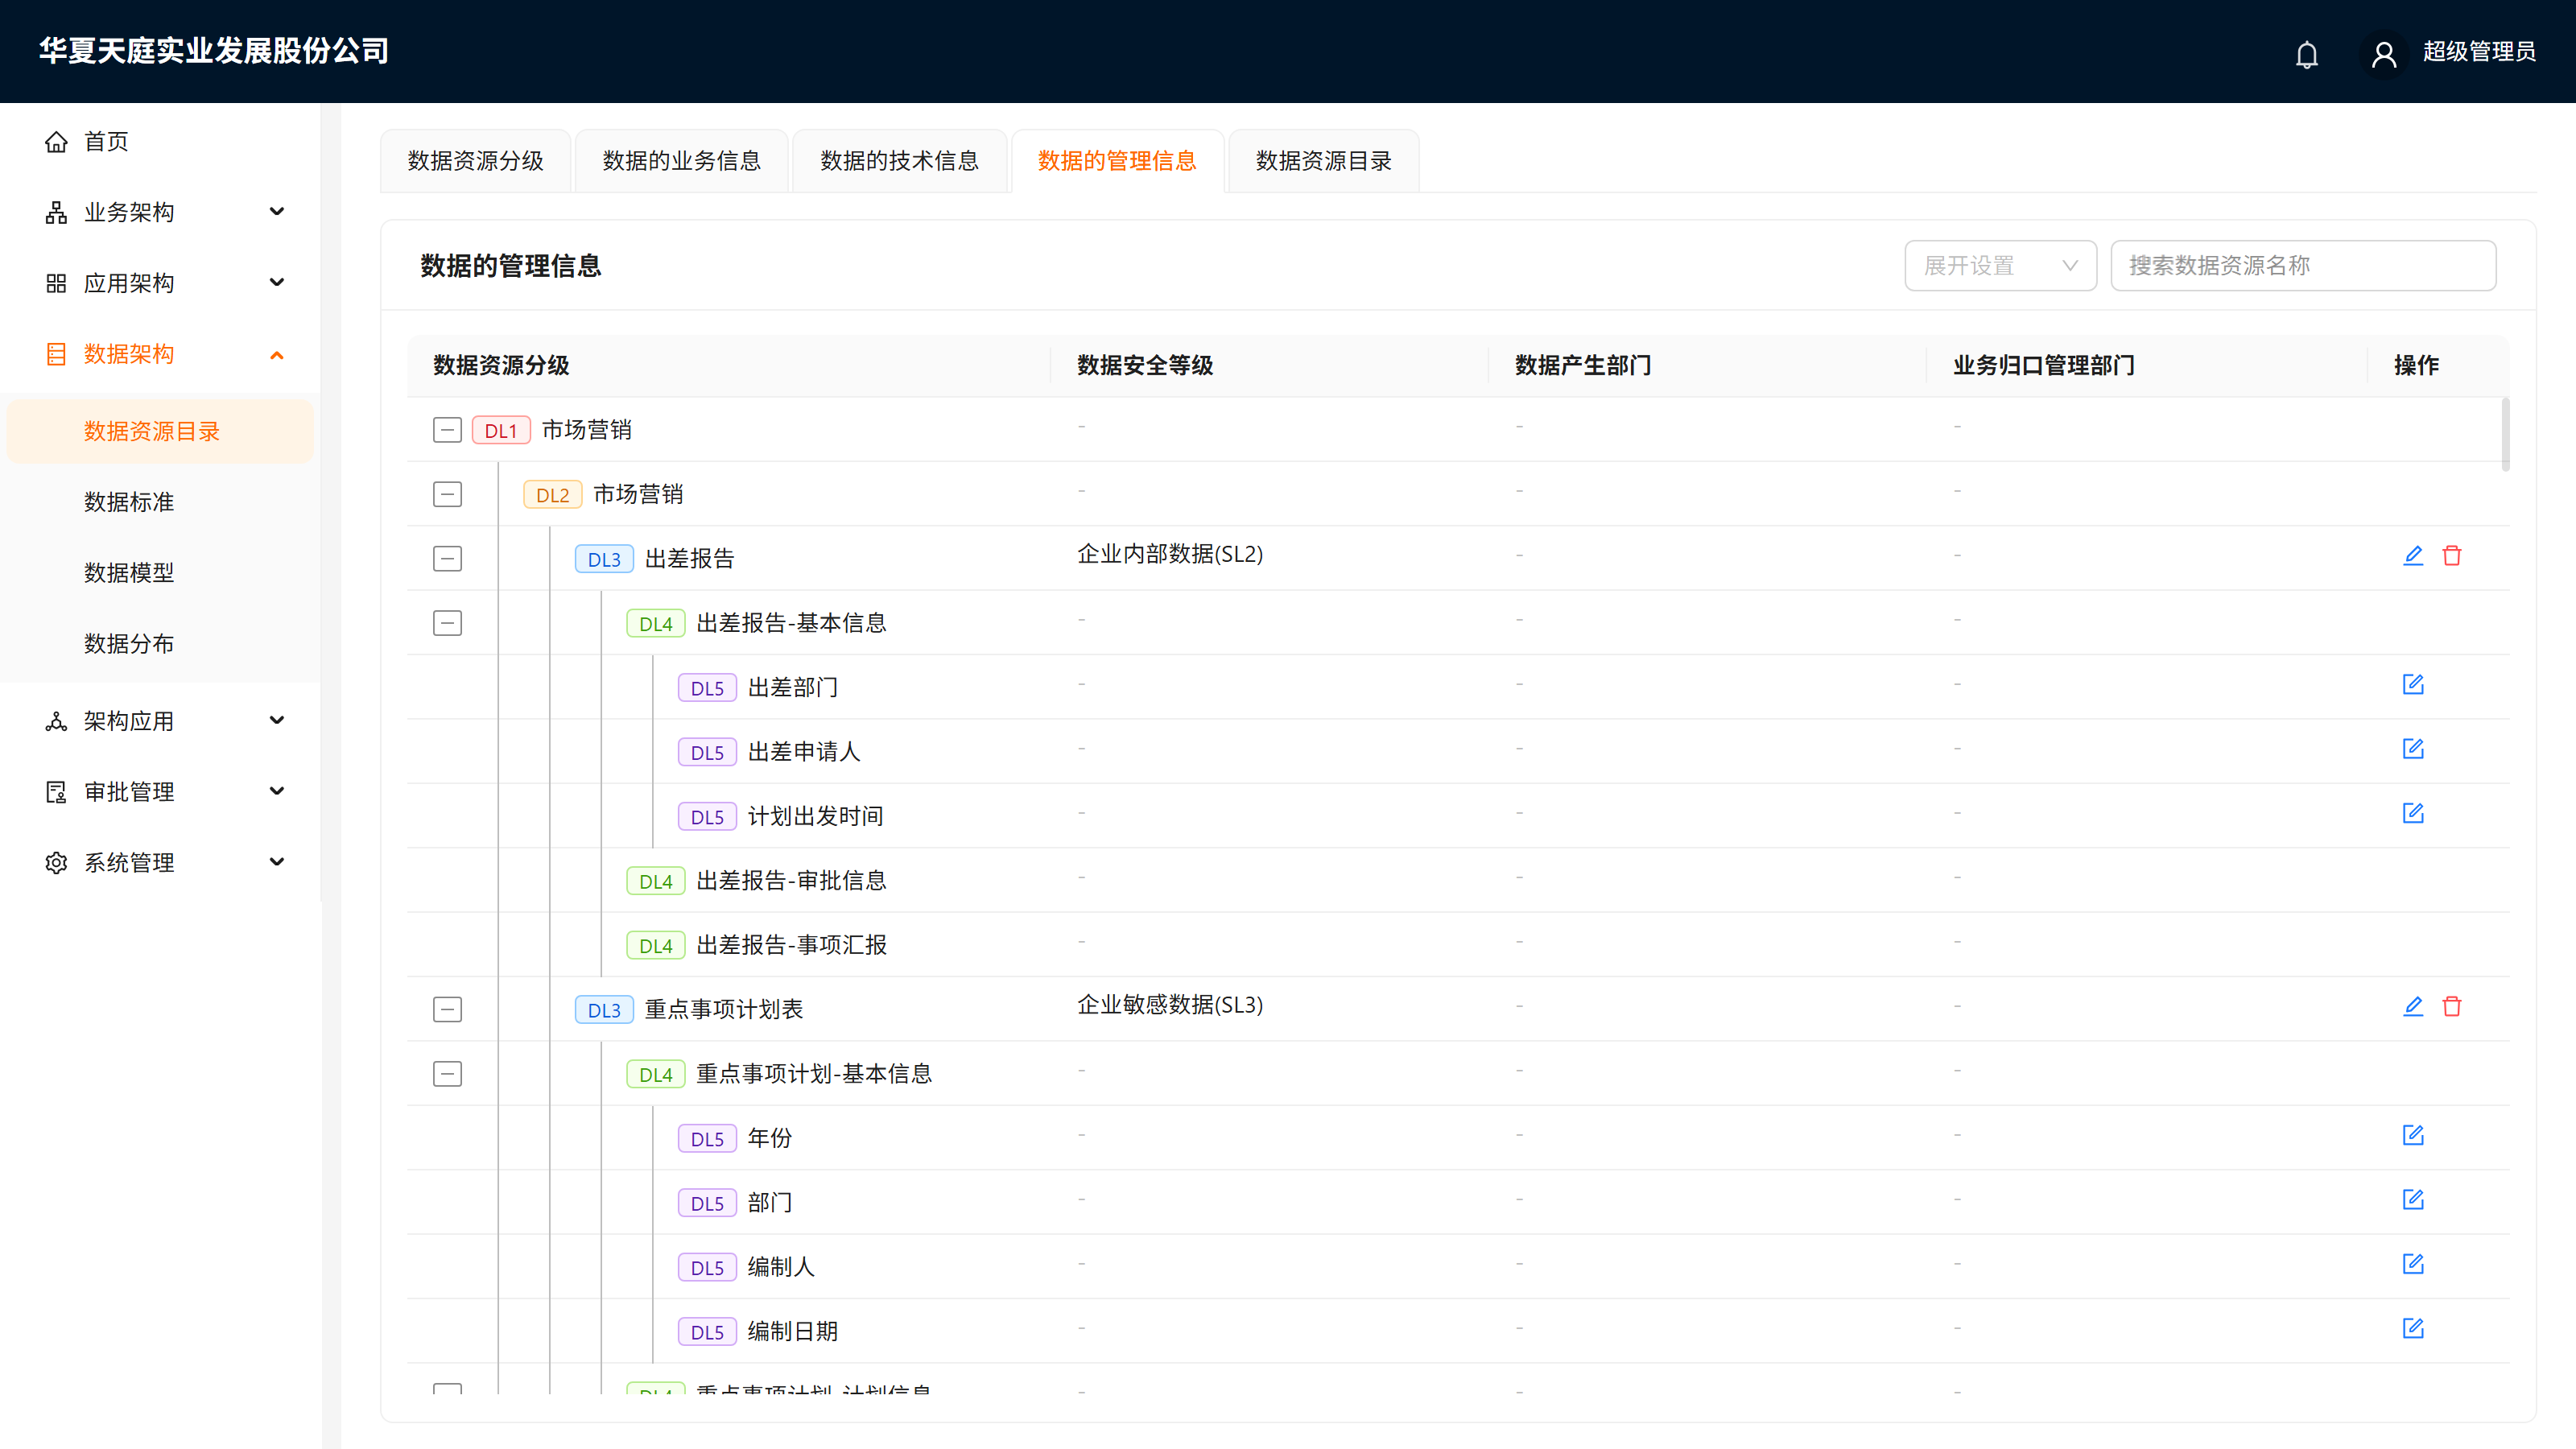Screen dimensions: 2576x1449
Task: Click the 搜索数据资源名称 search field
Action: point(2303,265)
